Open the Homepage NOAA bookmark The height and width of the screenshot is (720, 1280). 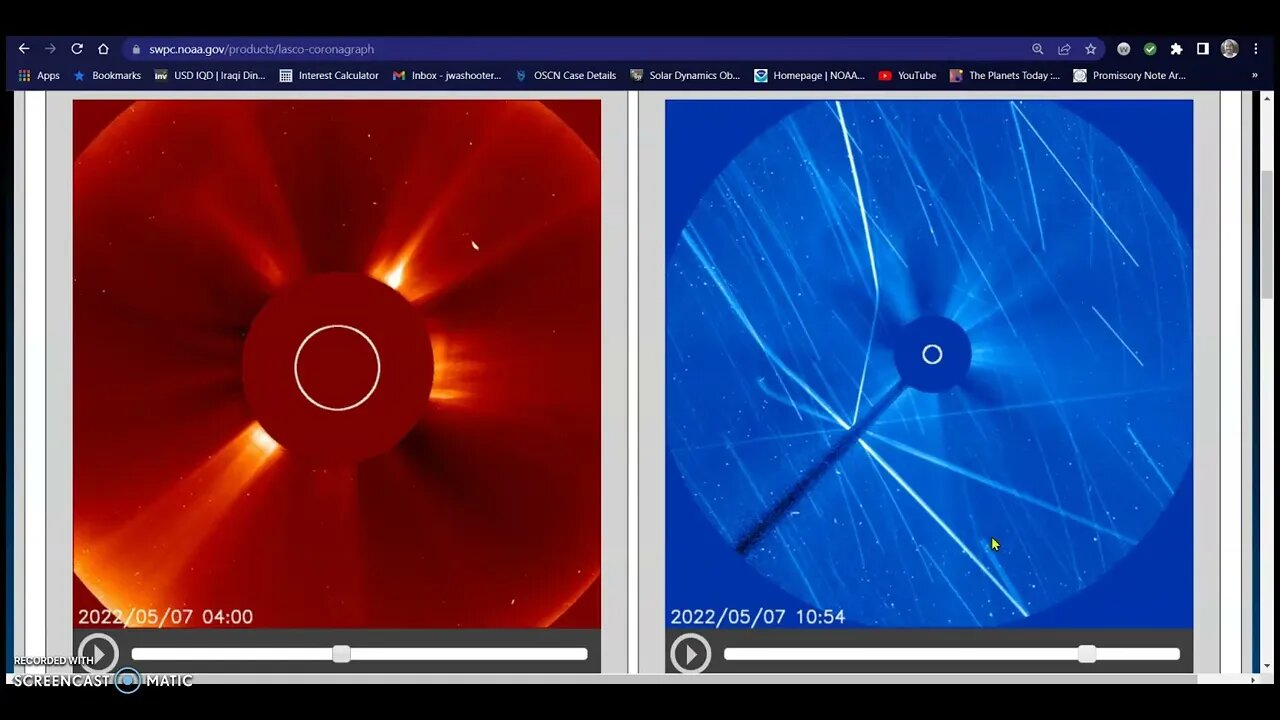(x=810, y=75)
